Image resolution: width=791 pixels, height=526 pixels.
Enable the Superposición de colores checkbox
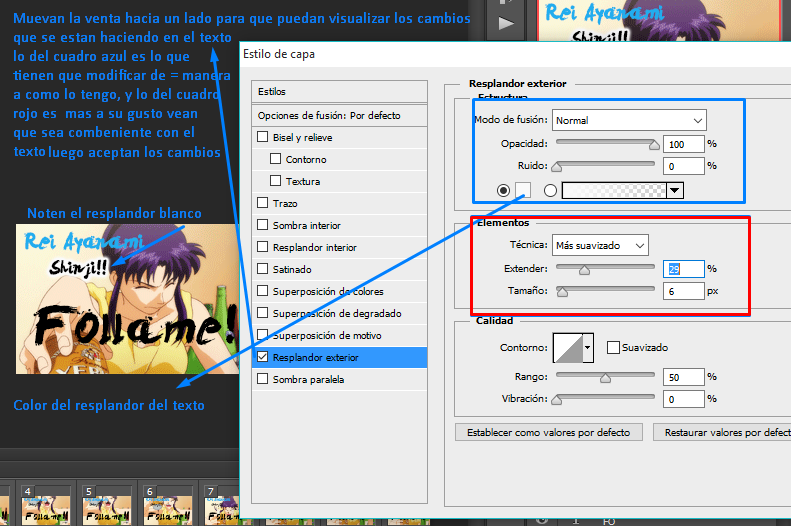262,290
